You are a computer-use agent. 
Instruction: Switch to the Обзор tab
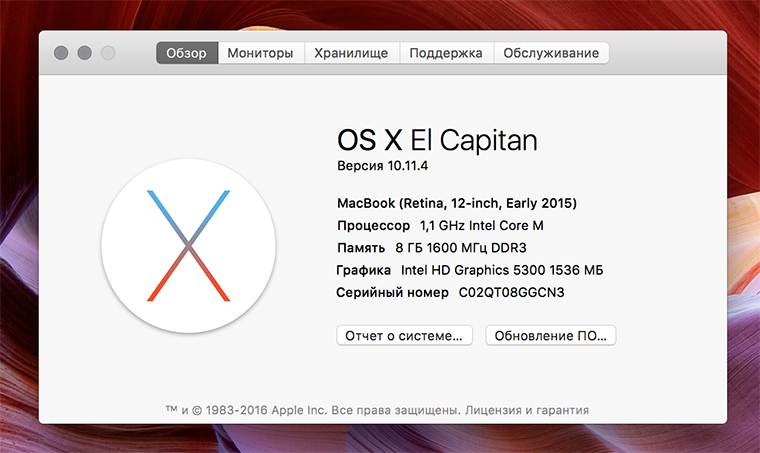pyautogui.click(x=187, y=53)
